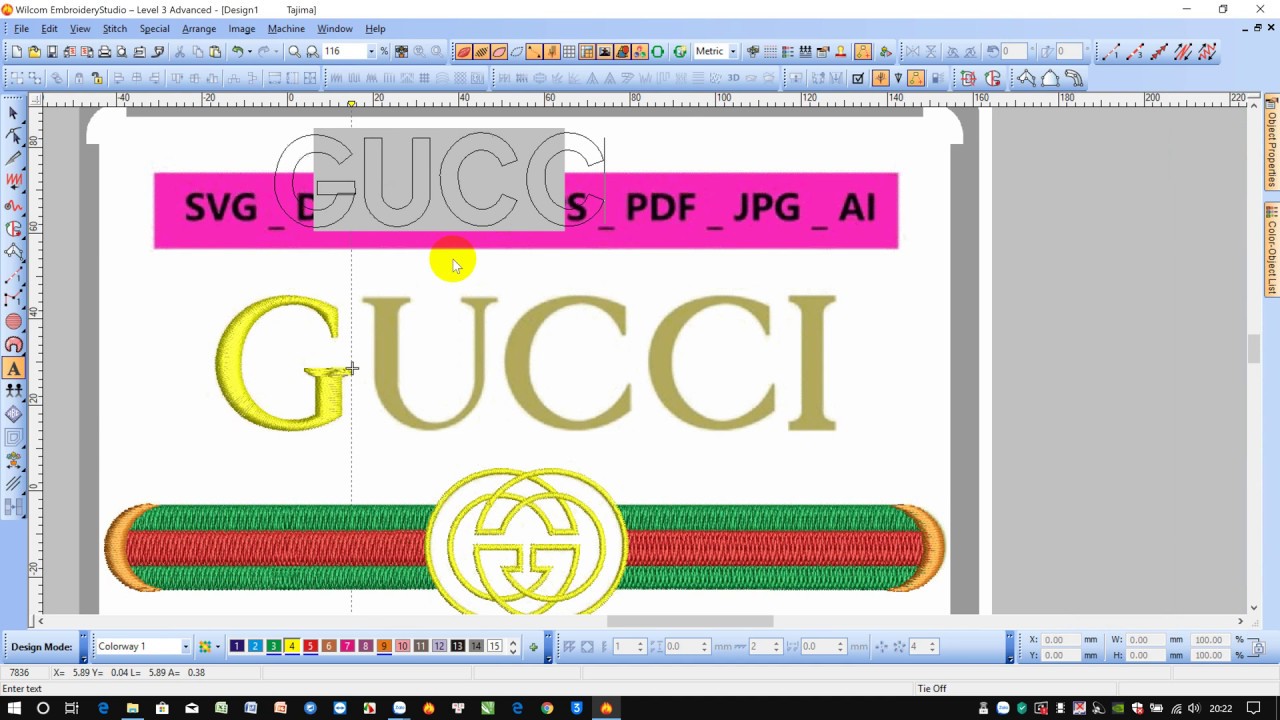Screen dimensions: 1280x720
Task: Toggle the orange hand icon in second toolbar
Action: (880, 78)
